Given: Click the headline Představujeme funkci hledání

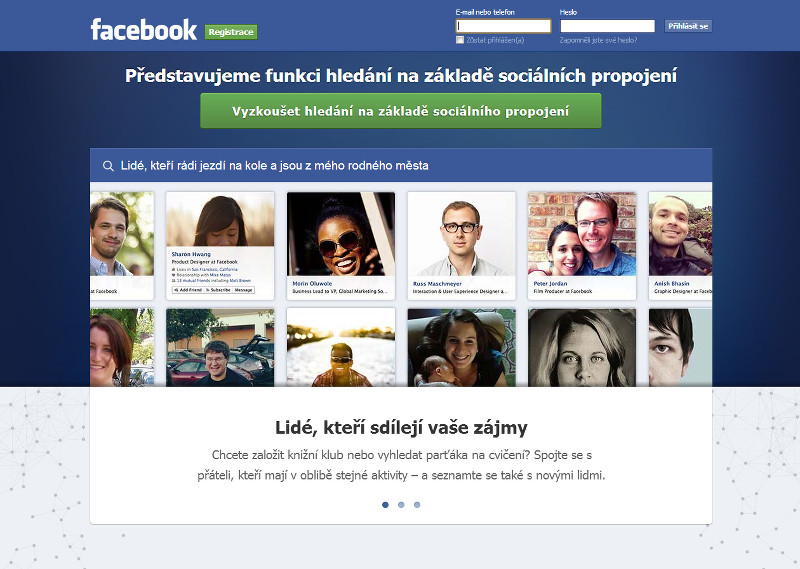Looking at the screenshot, I should [401, 76].
